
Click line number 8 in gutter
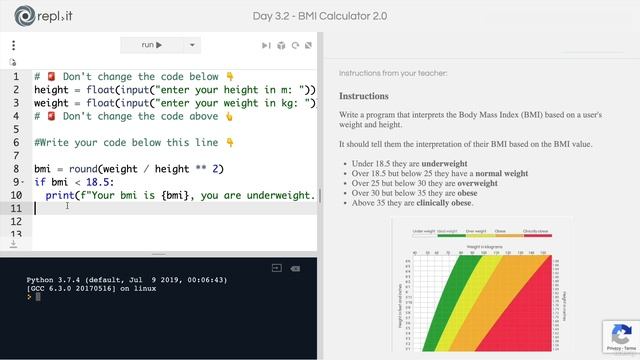point(16,169)
